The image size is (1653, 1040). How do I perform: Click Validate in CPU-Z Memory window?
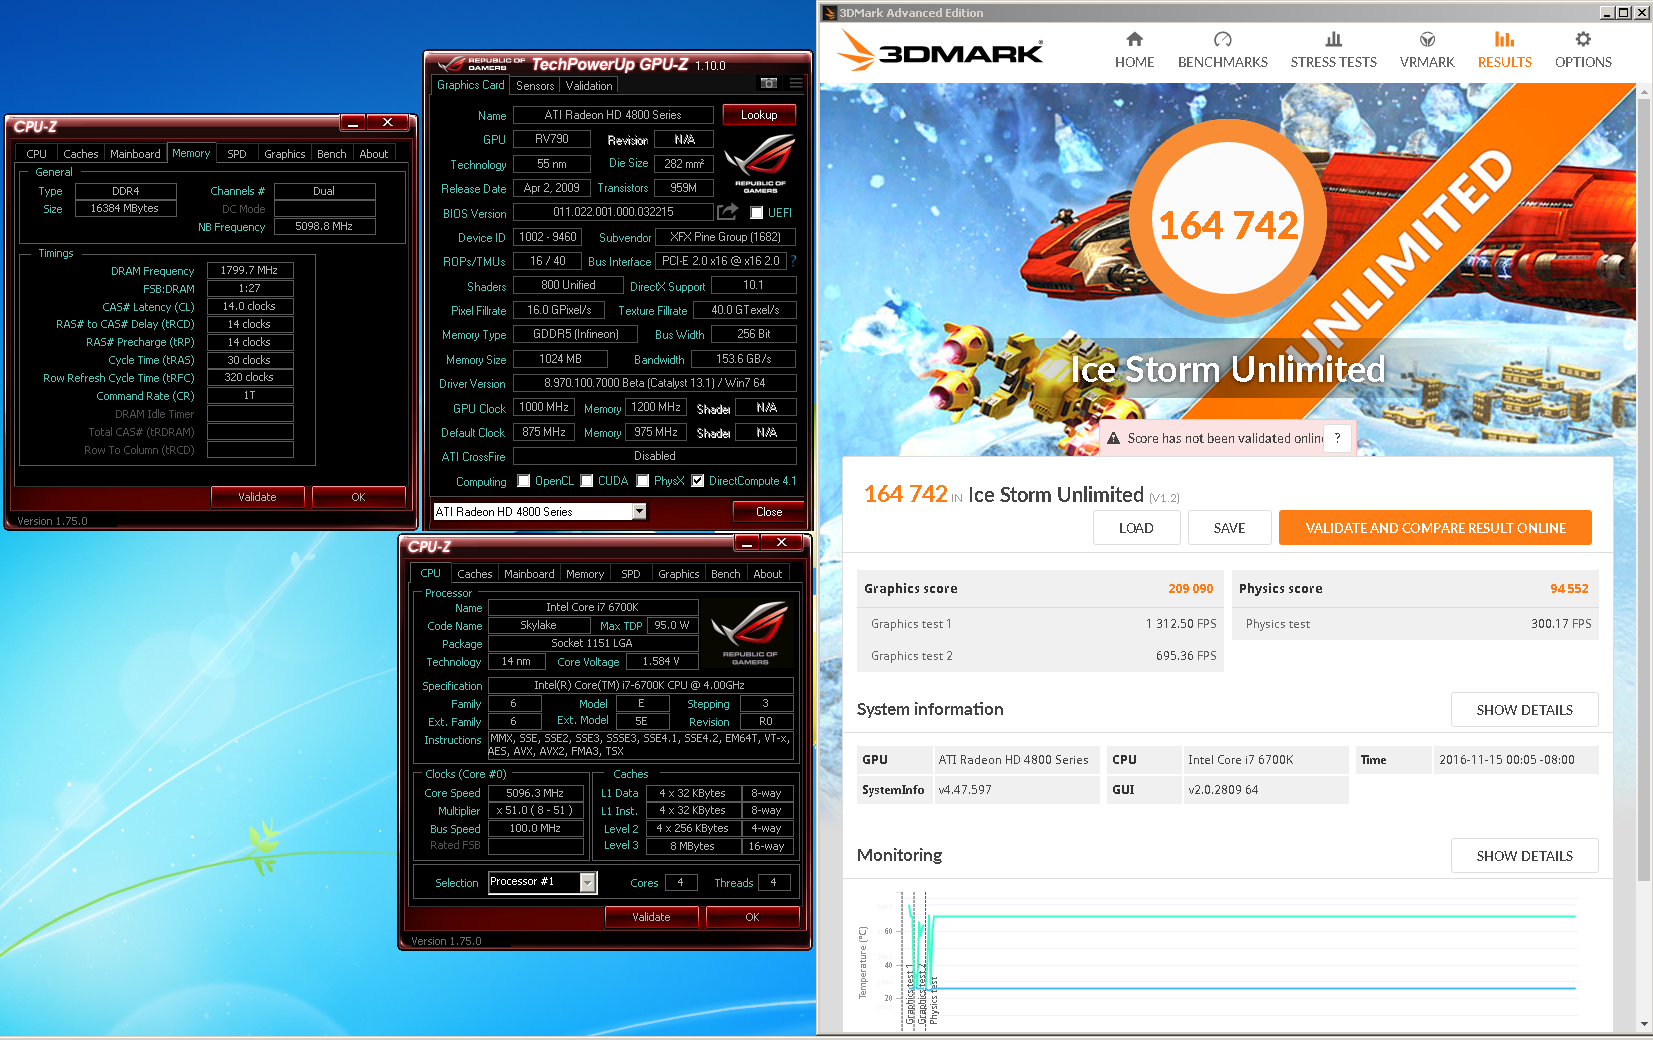(x=257, y=497)
